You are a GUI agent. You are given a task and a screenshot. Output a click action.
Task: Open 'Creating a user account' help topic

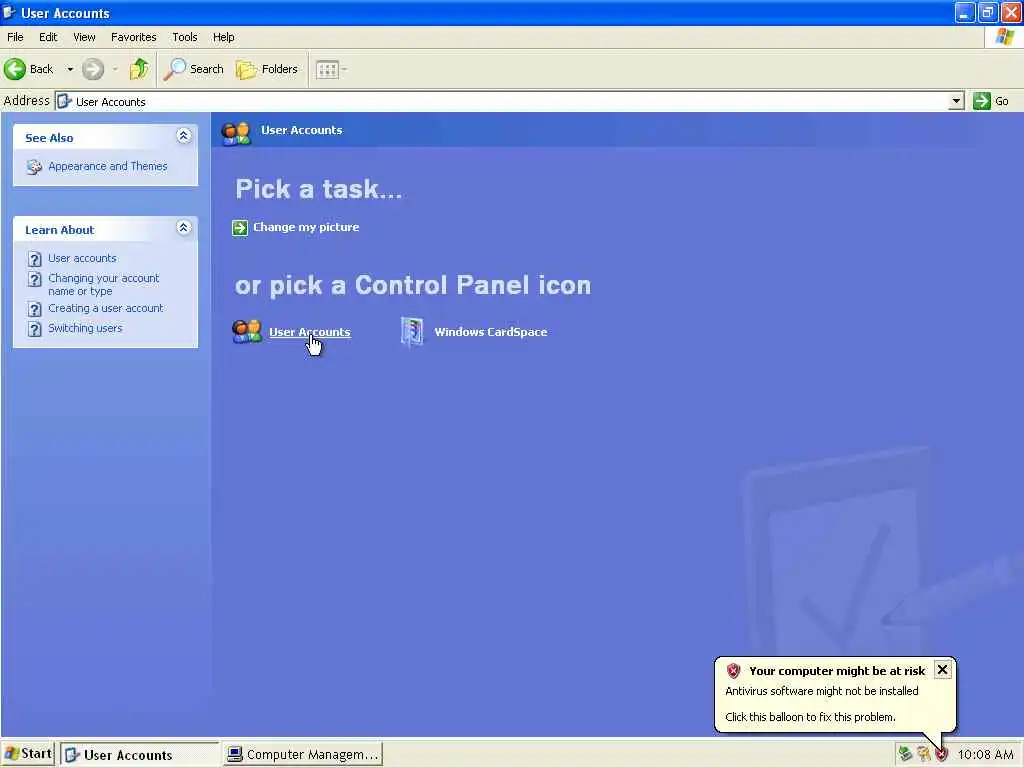point(106,308)
